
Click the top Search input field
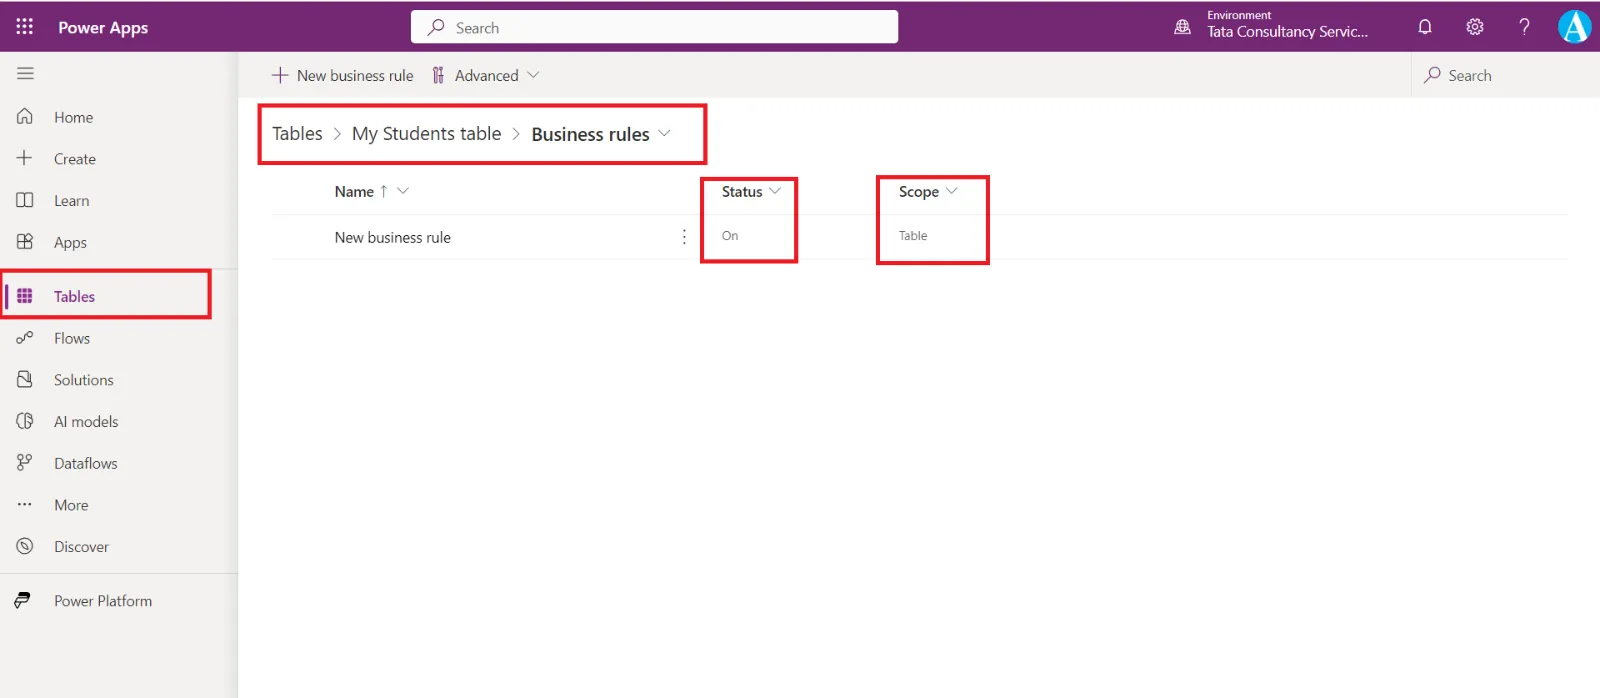(654, 27)
